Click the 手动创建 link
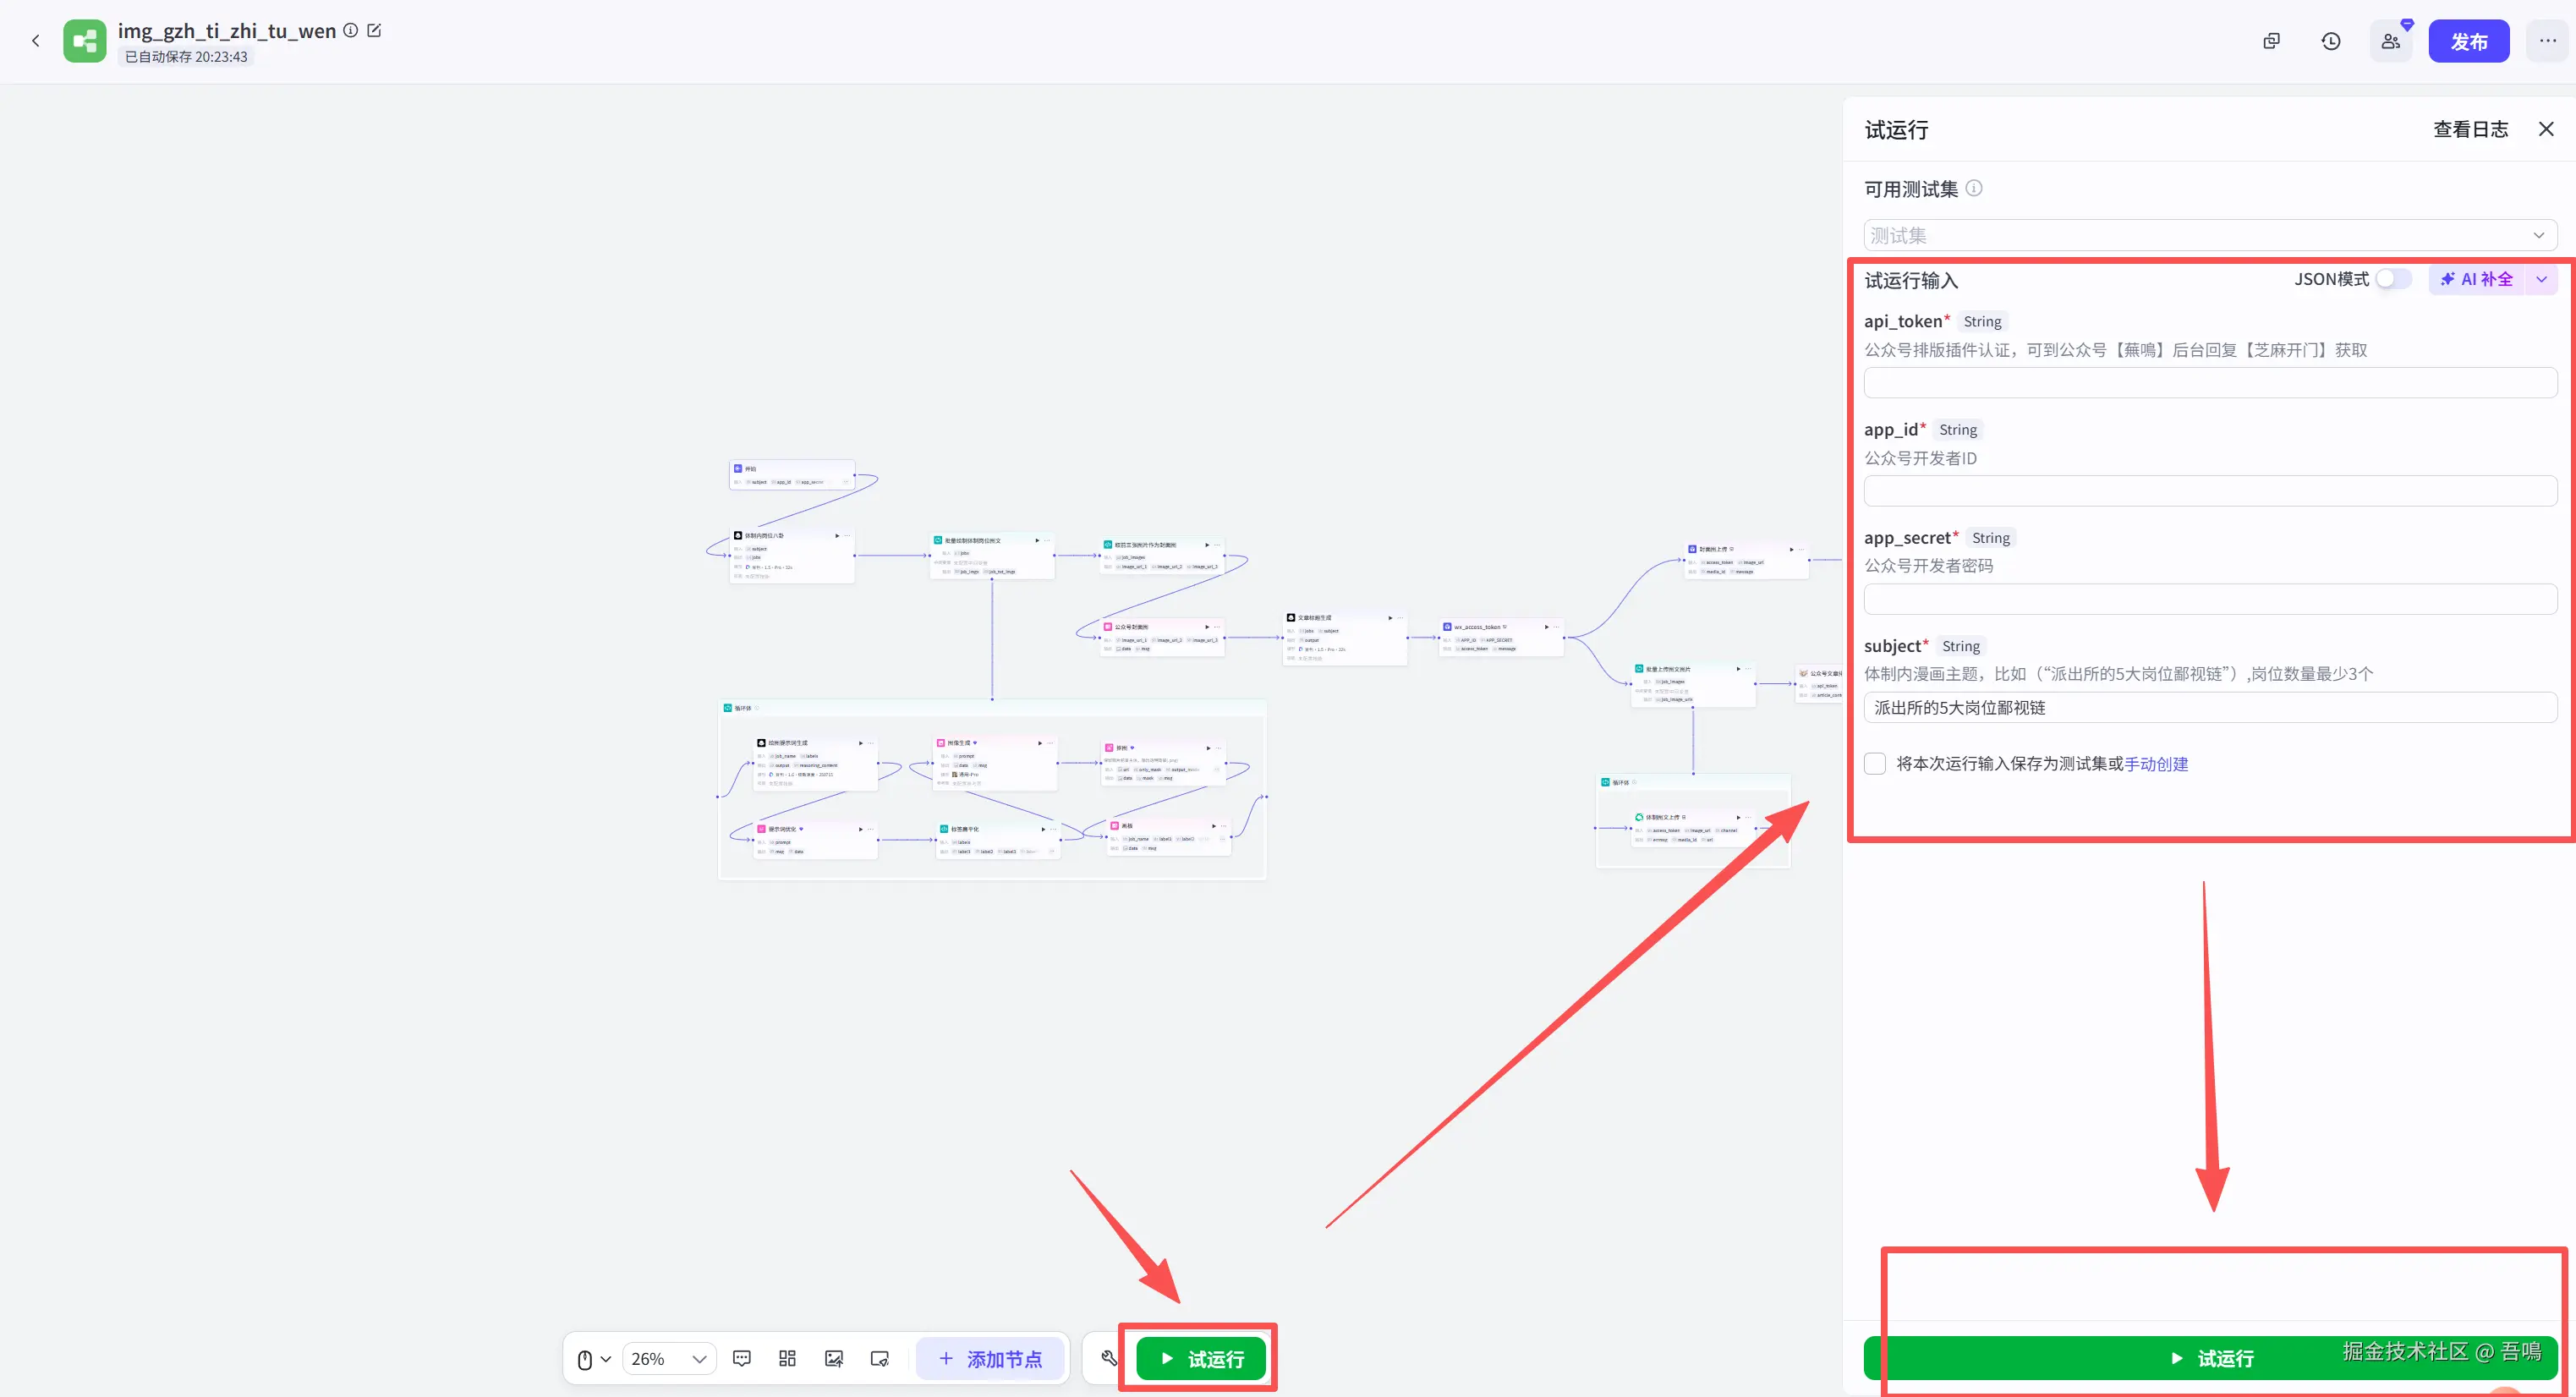This screenshot has height=1397, width=2576. pyautogui.click(x=2156, y=763)
